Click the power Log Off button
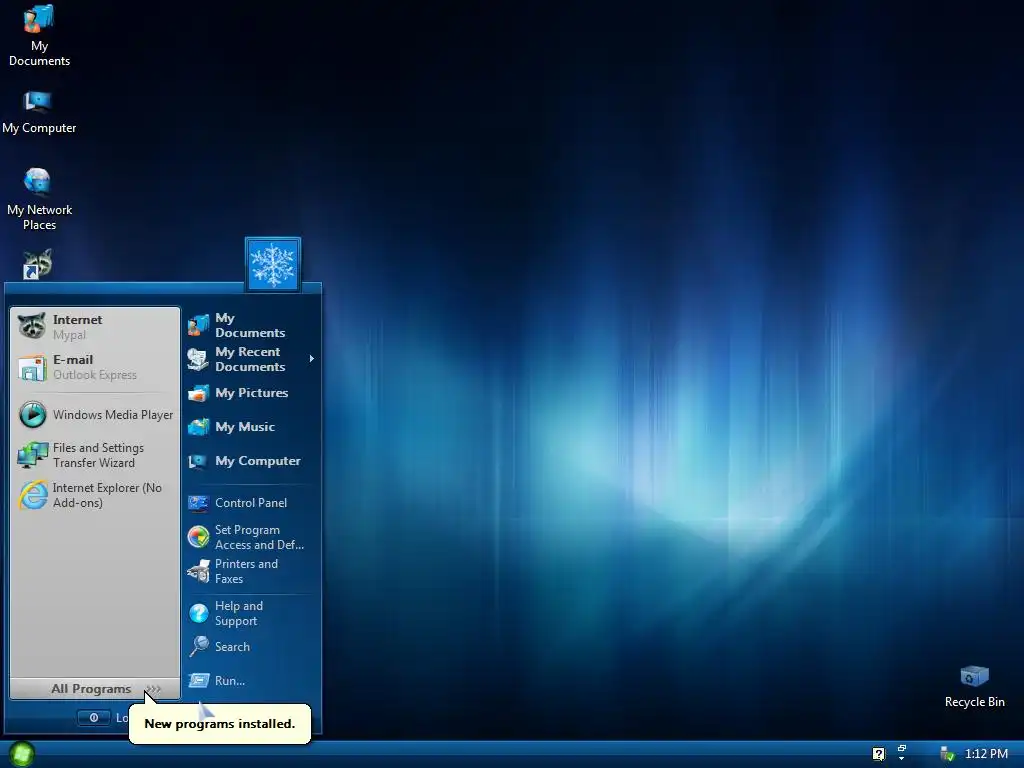The height and width of the screenshot is (768, 1024). 94,718
